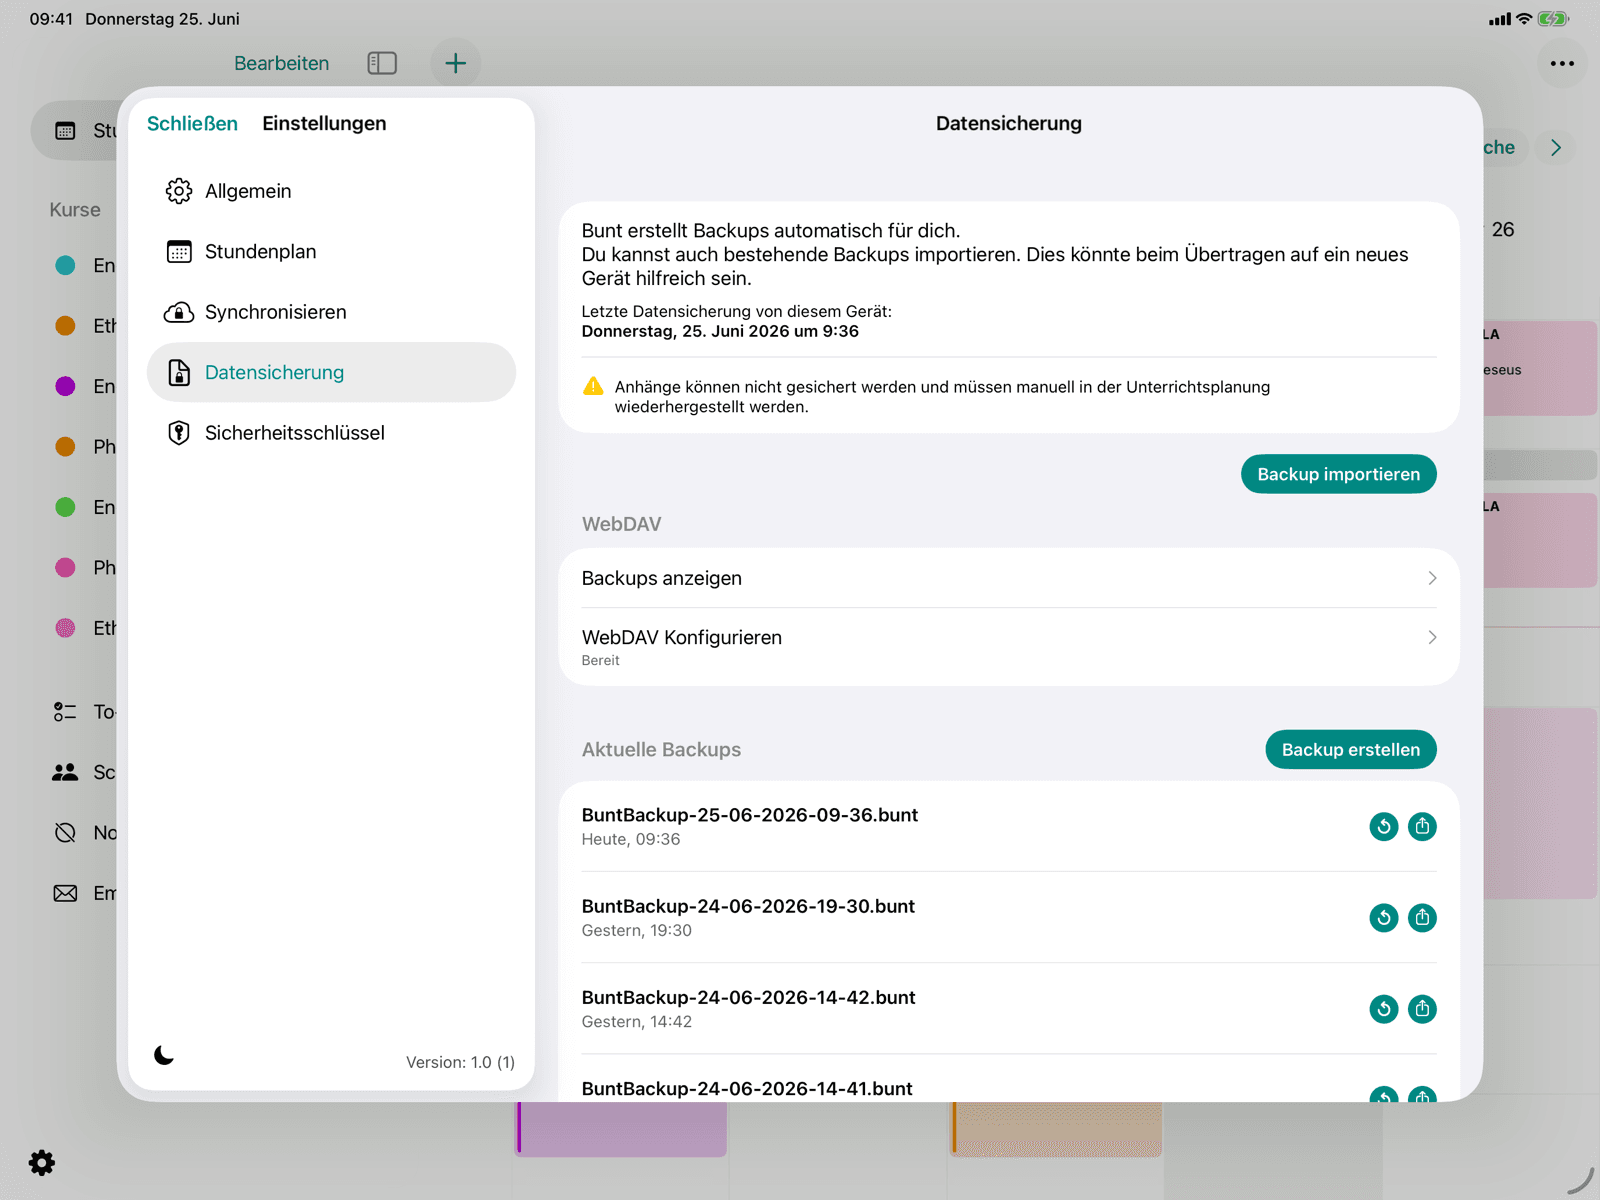Select the Synchronisieren settings section

click(x=331, y=312)
